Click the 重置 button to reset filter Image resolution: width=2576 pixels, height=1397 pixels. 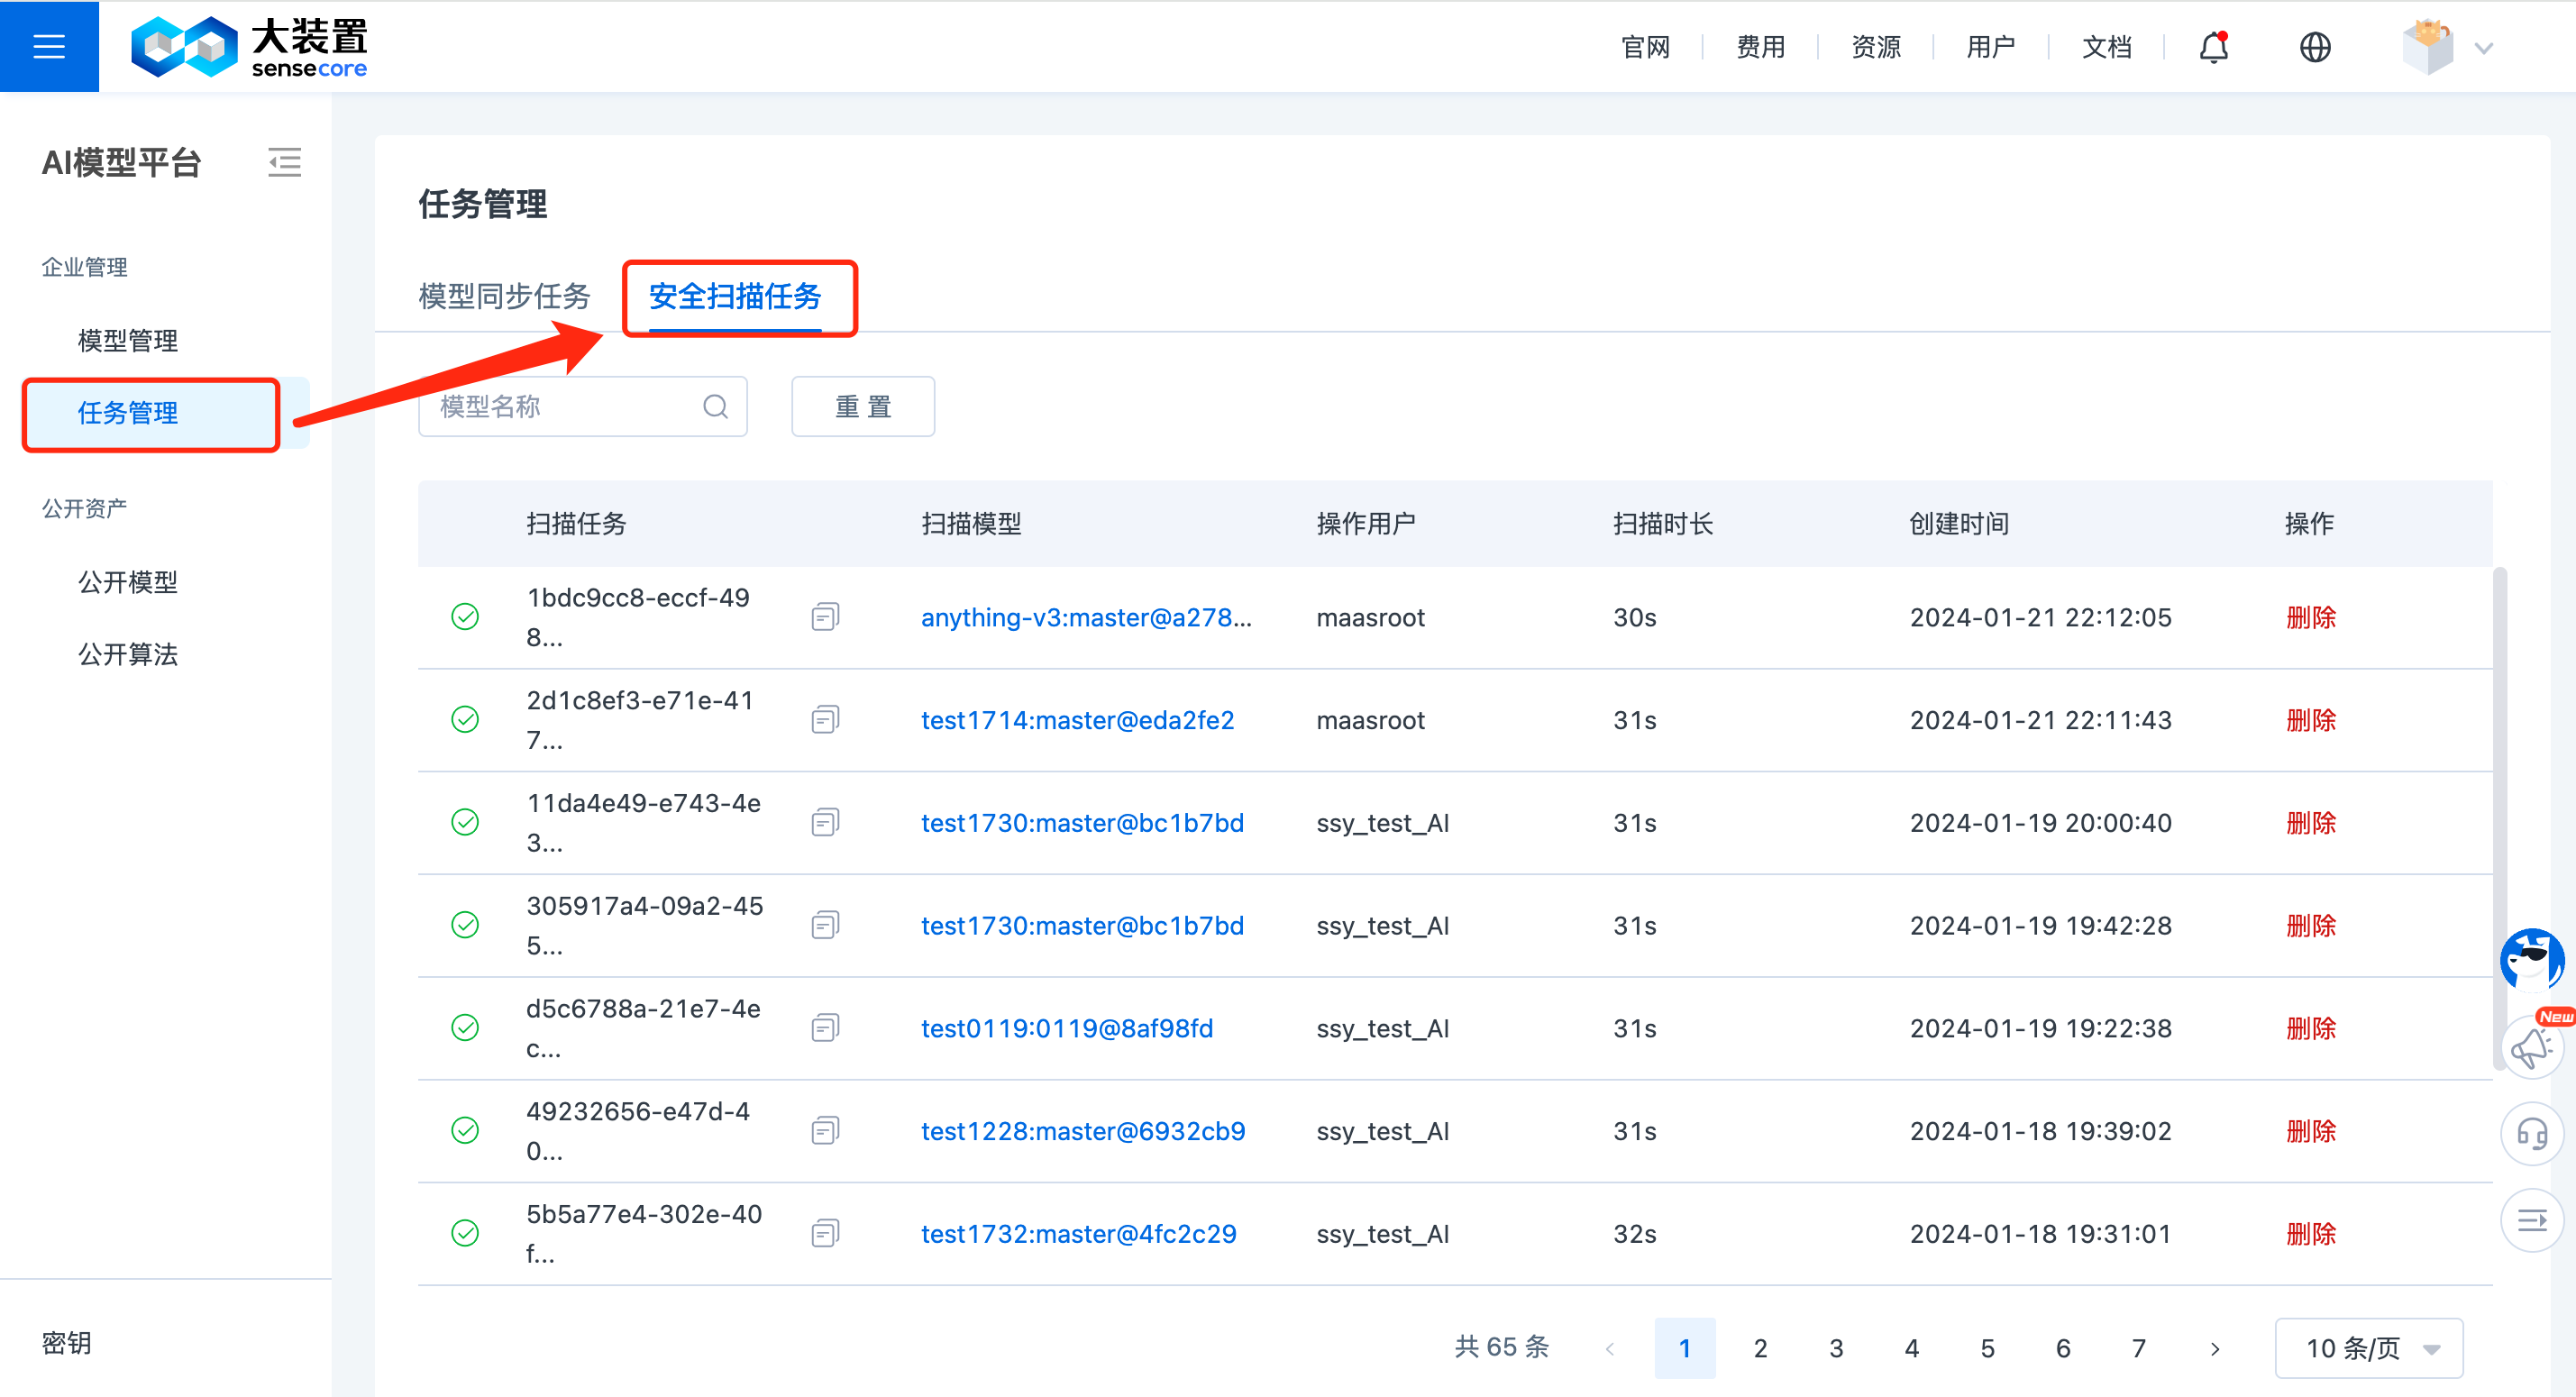[x=860, y=407]
